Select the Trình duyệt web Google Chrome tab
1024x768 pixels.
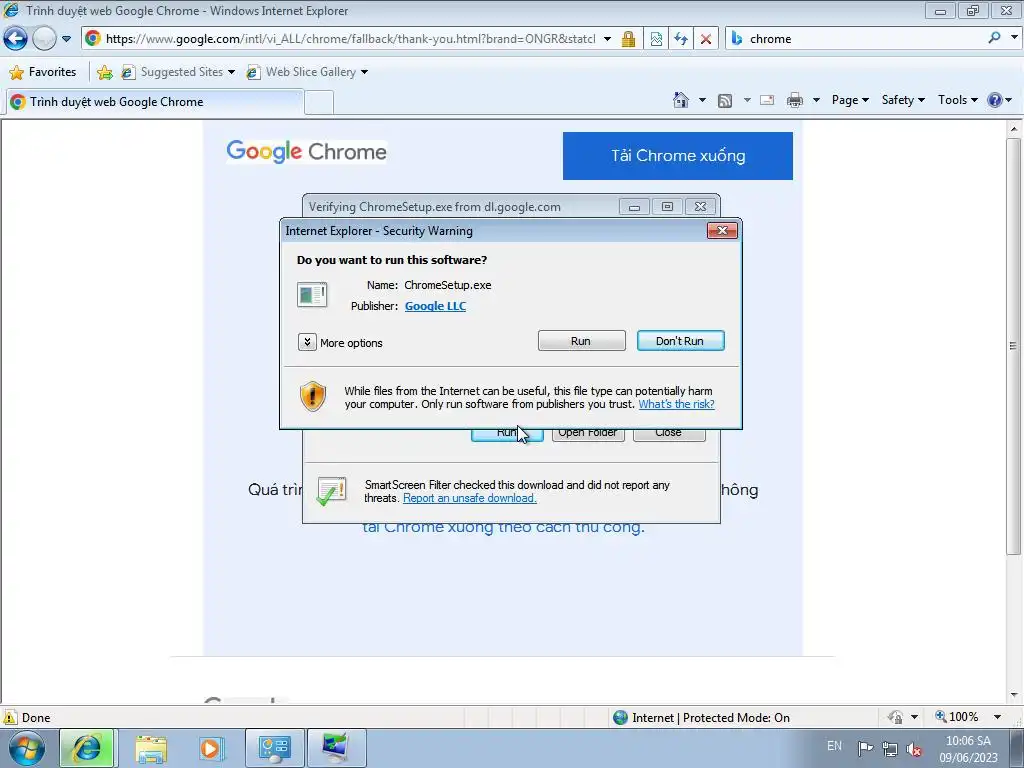point(155,102)
